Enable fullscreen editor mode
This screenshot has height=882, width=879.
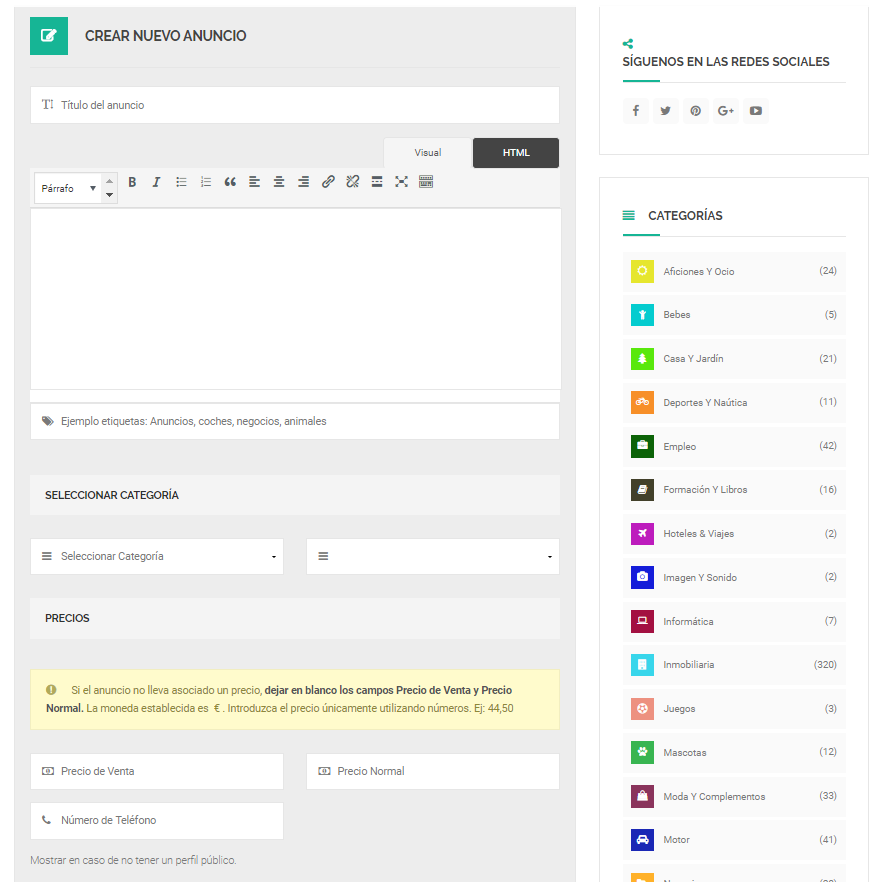tap(401, 182)
